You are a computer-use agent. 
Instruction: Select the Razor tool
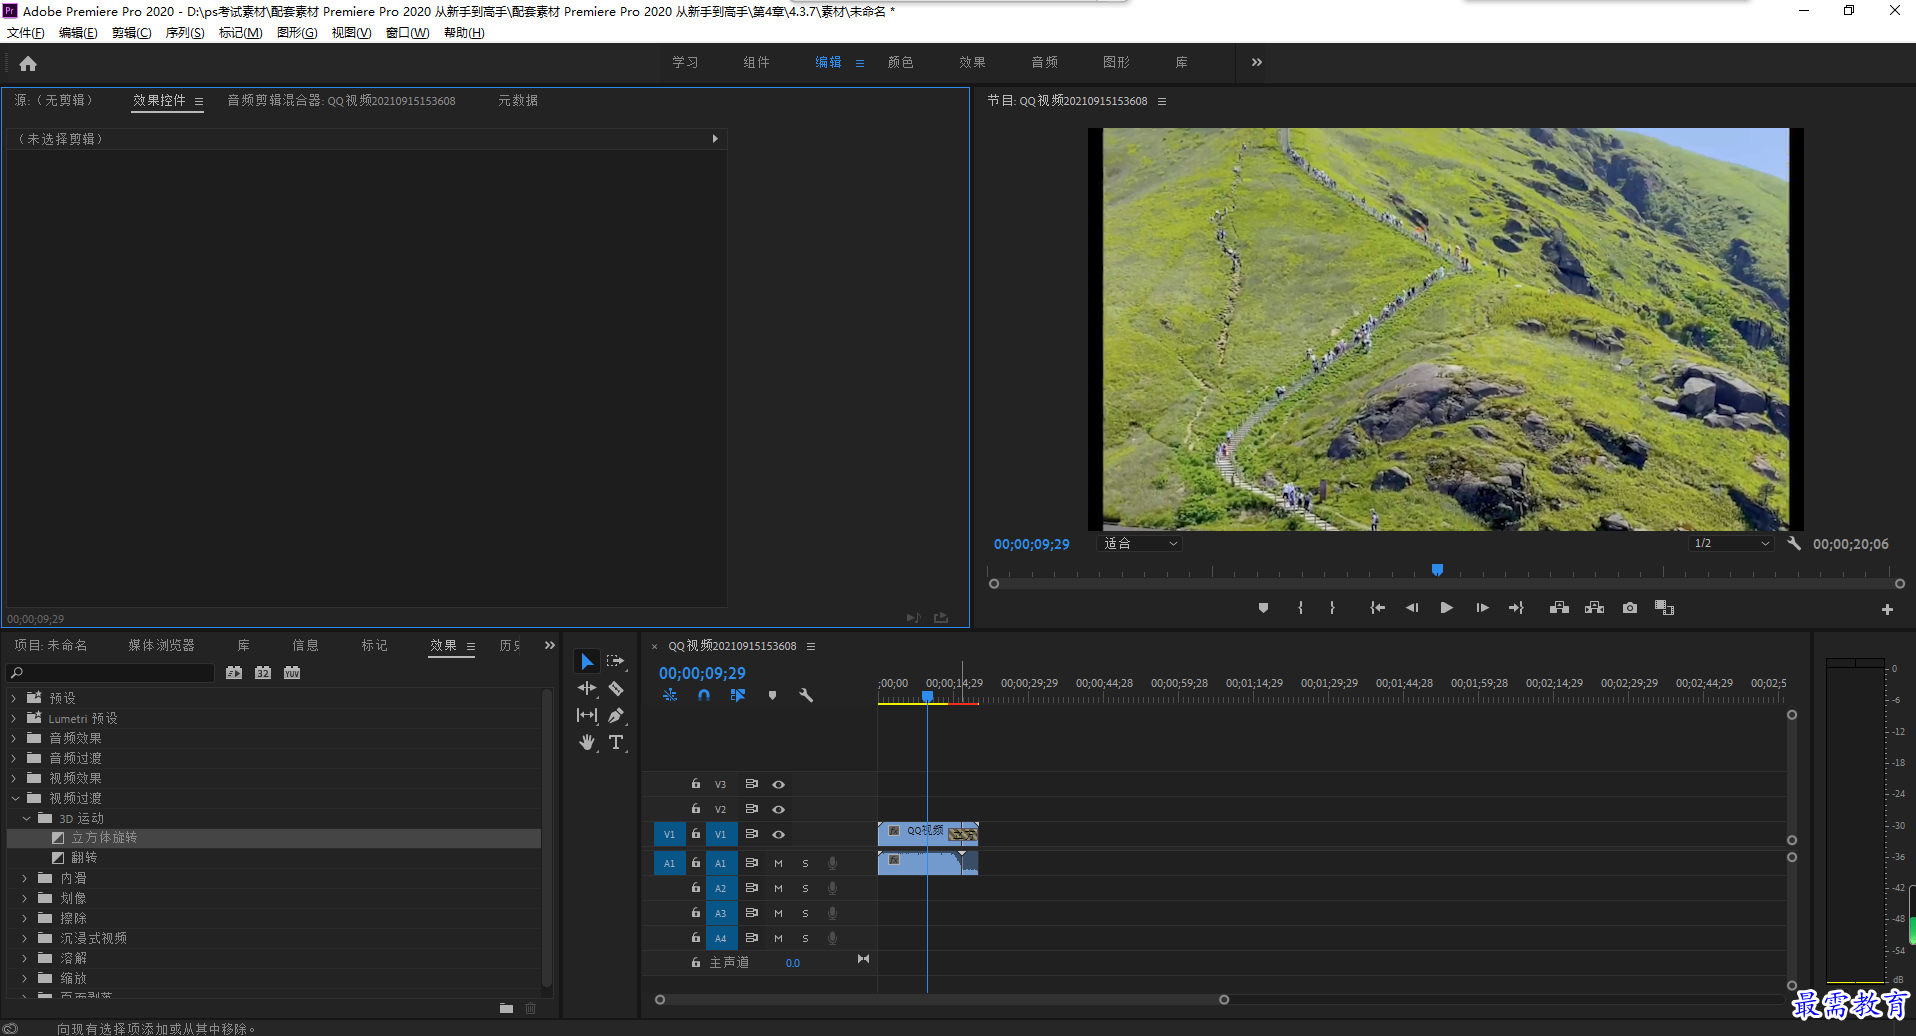pyautogui.click(x=616, y=688)
